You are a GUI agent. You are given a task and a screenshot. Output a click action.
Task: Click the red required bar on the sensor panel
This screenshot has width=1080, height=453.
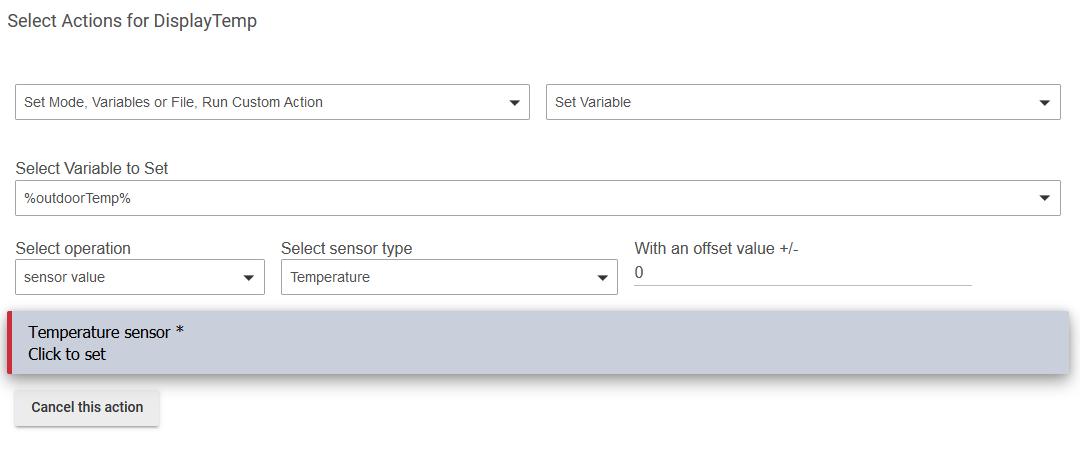click(x=10, y=343)
